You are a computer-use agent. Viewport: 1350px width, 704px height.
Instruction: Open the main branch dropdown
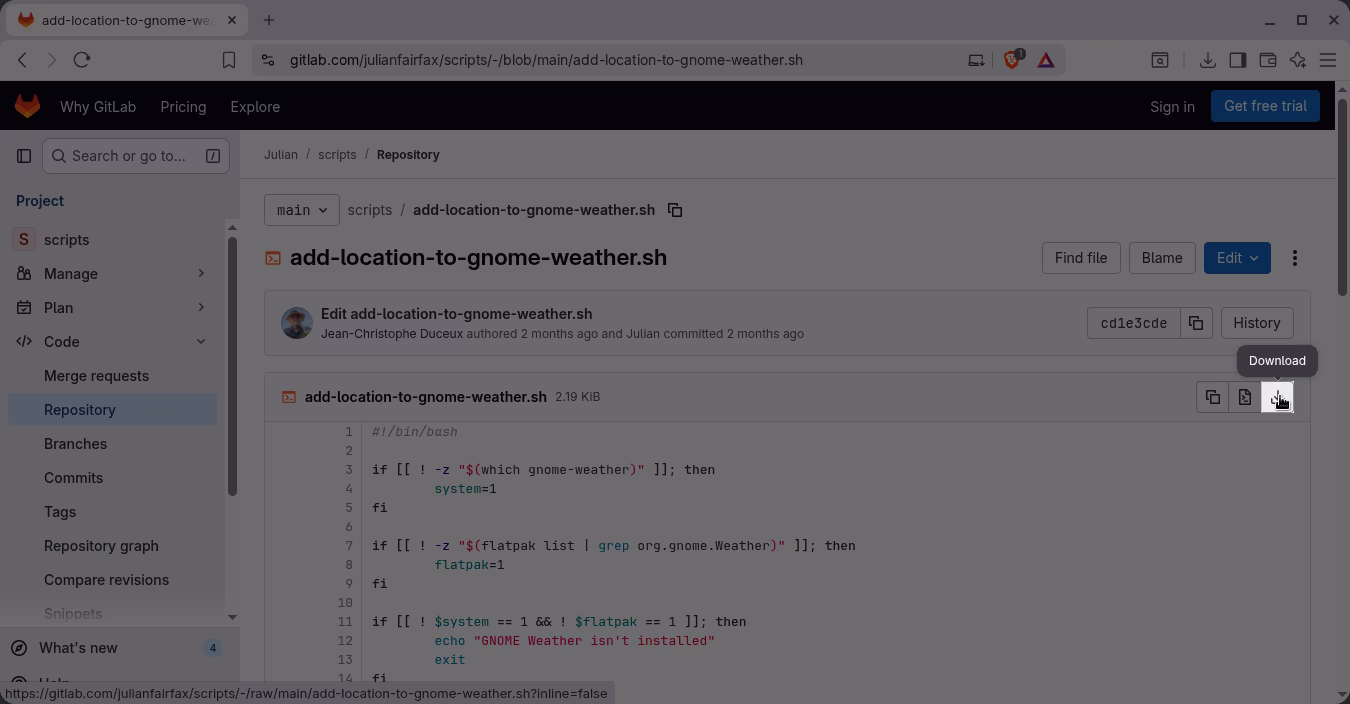301,210
